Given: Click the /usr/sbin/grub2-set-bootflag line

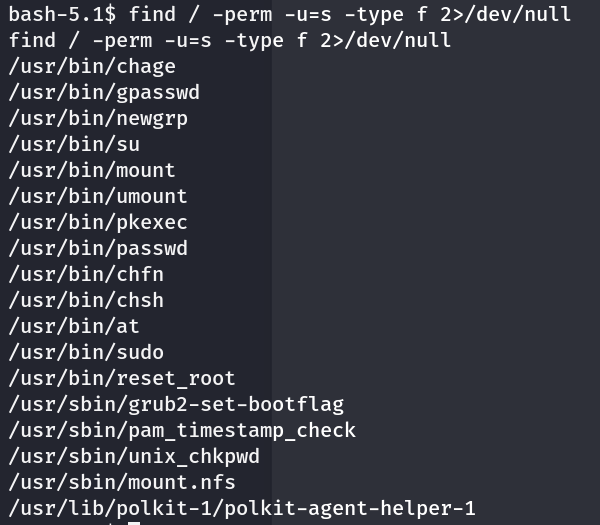Looking at the screenshot, I should [176, 404].
